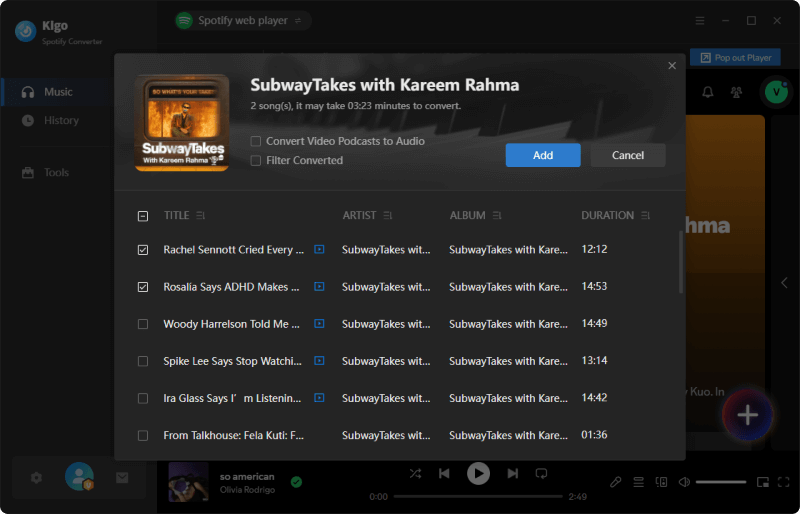Click the so american track title

tap(247, 477)
